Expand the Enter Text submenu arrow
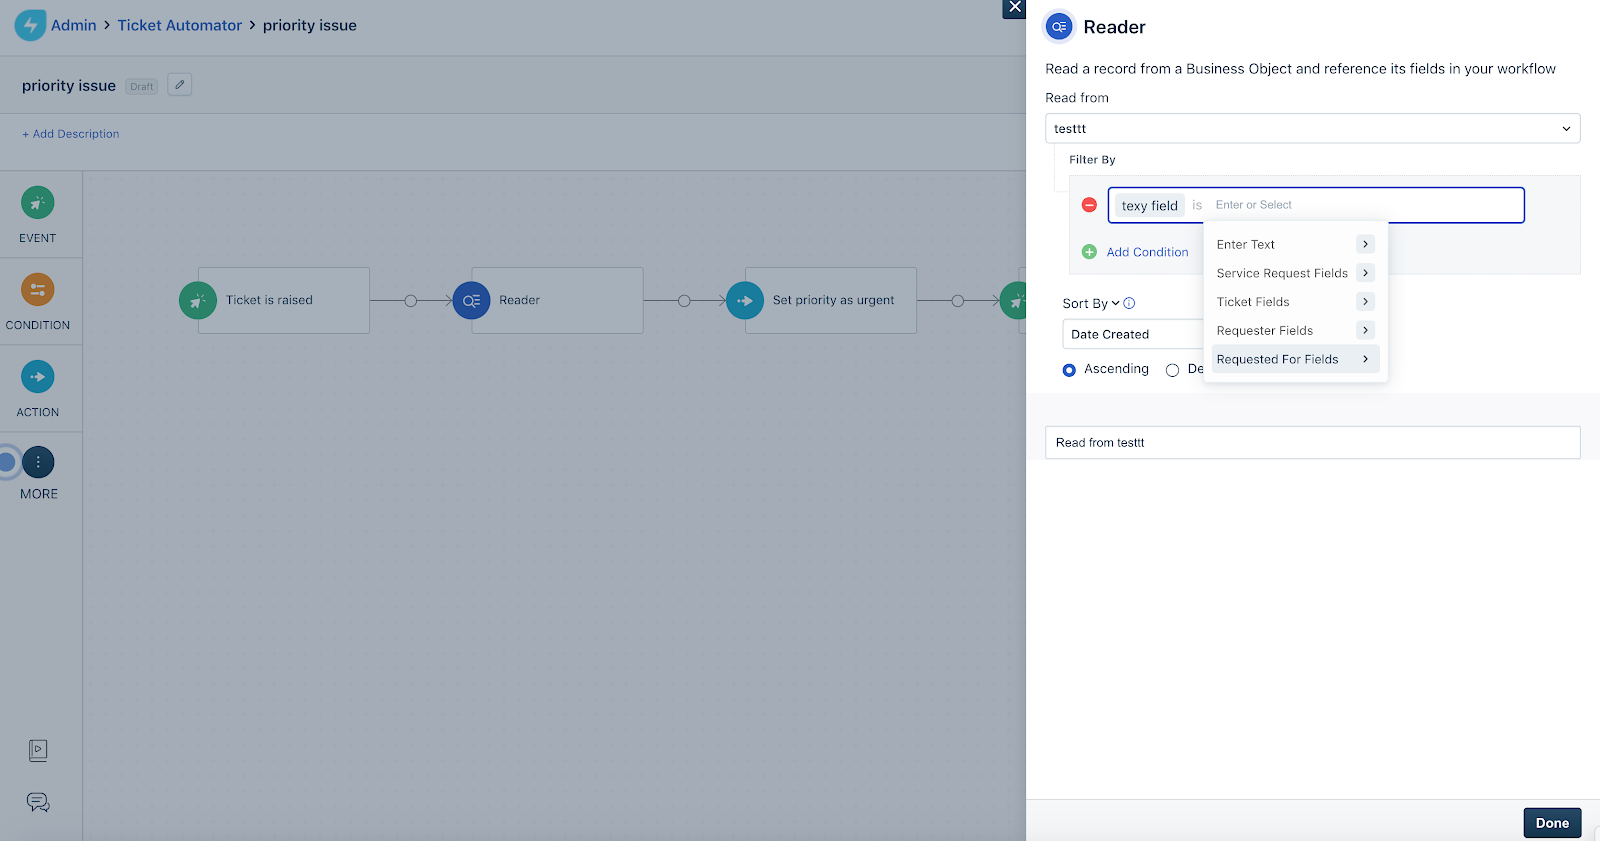 (x=1365, y=244)
